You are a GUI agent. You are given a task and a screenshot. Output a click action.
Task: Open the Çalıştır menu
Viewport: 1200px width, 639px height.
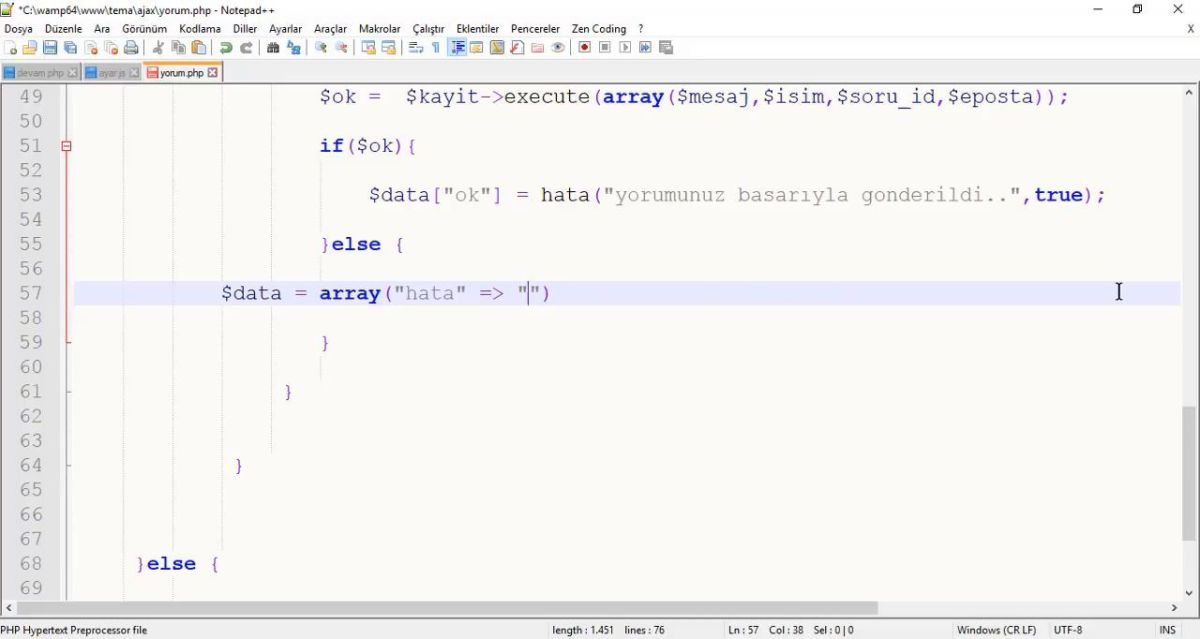pos(428,29)
